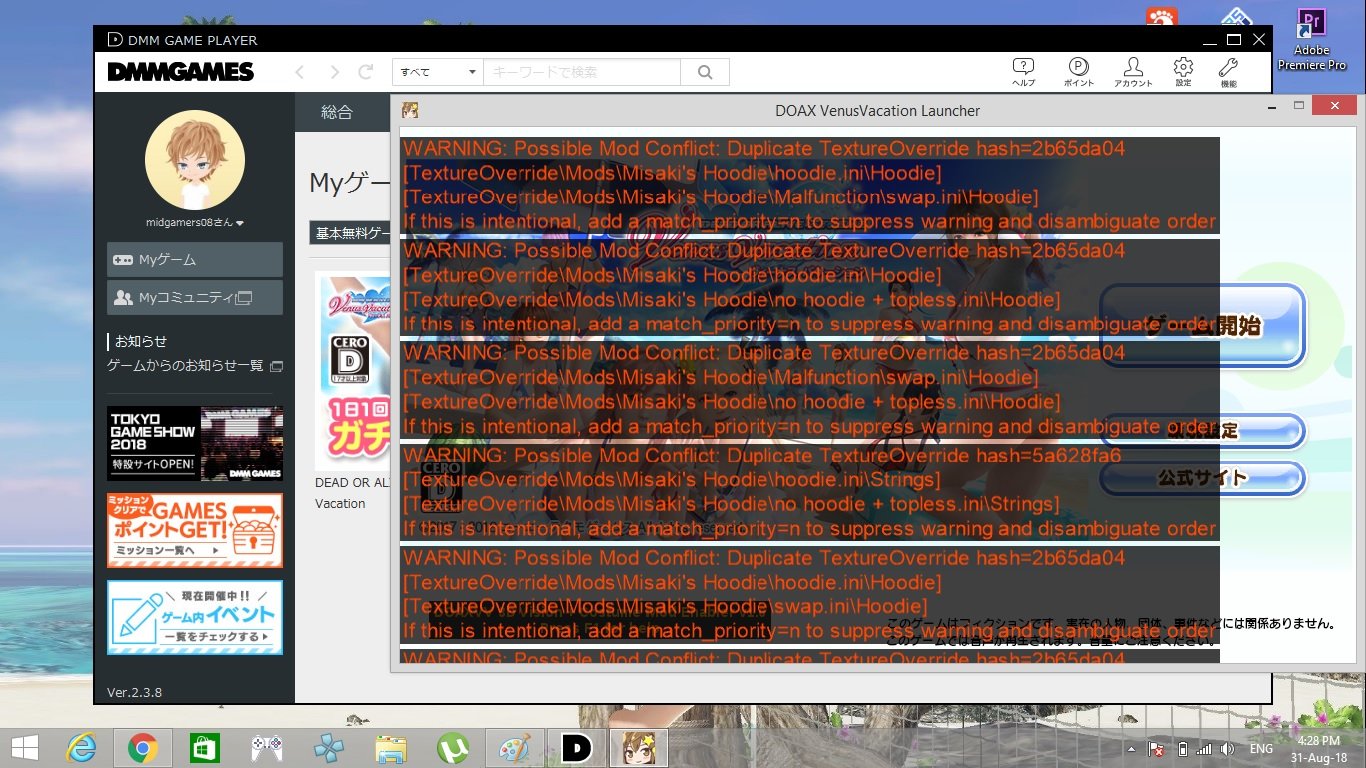This screenshot has width=1366, height=768.
Task: Select the 基本無料ゲーム filter
Action: click(350, 233)
